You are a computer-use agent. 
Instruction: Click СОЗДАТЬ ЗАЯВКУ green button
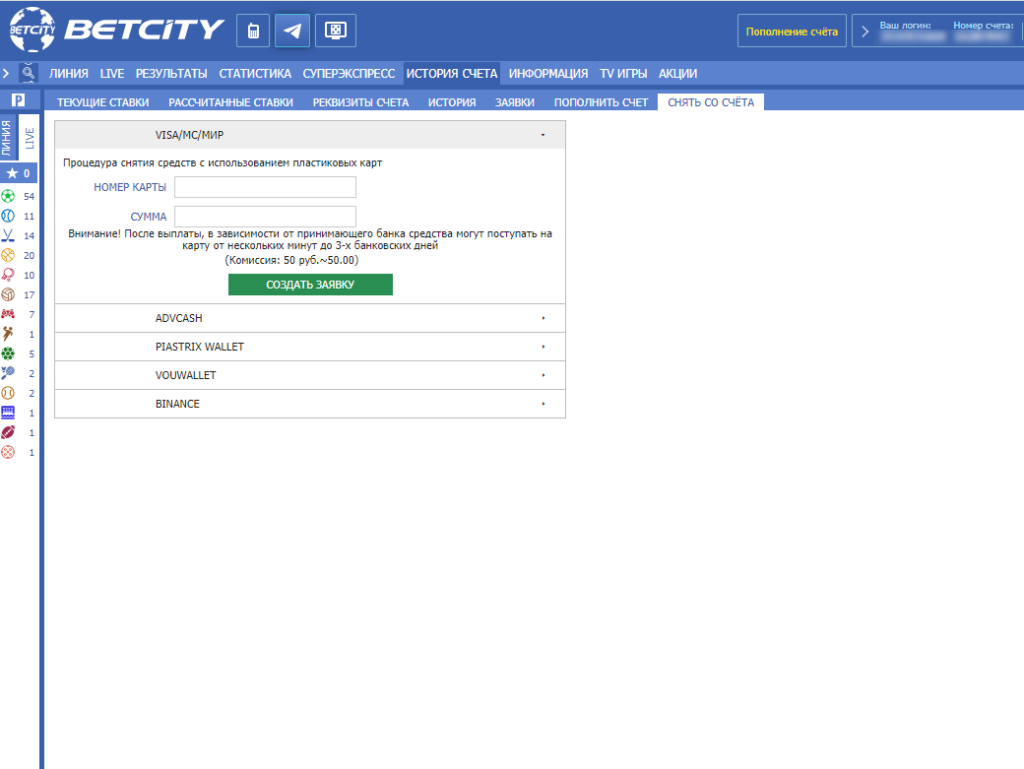310,285
